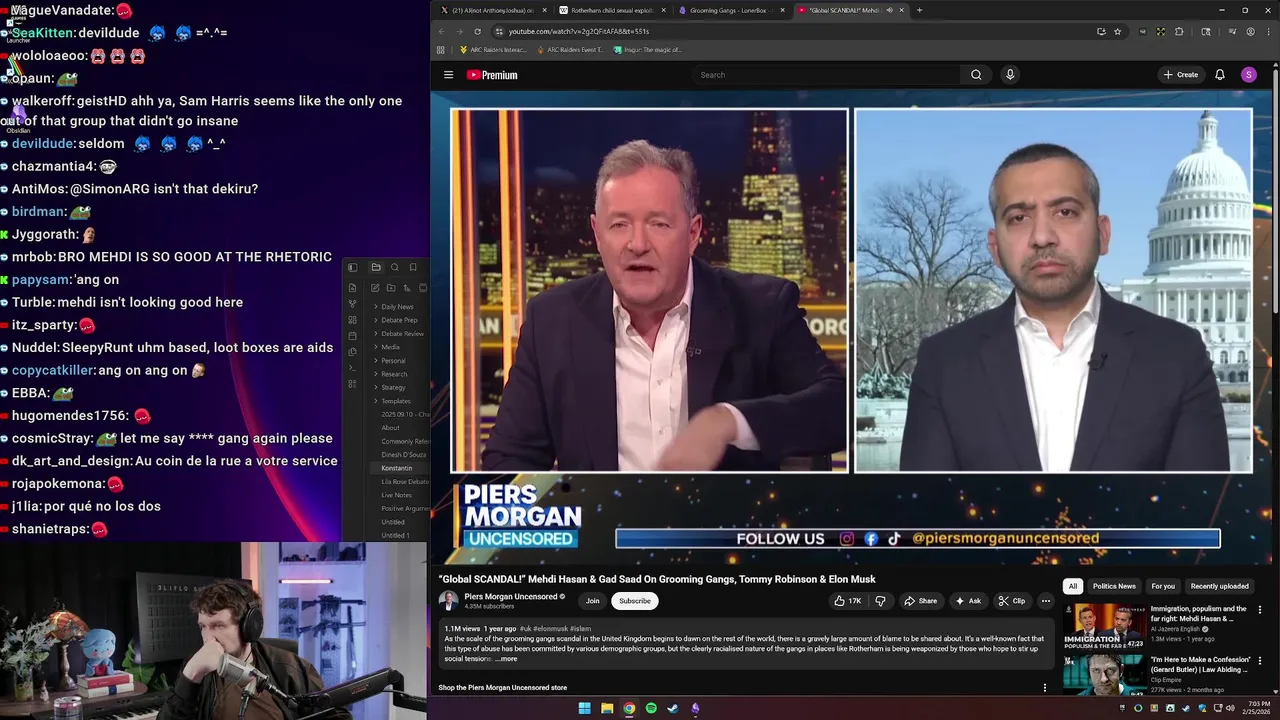Viewport: 1280px width, 720px height.
Task: Click the Ask button
Action: click(968, 601)
